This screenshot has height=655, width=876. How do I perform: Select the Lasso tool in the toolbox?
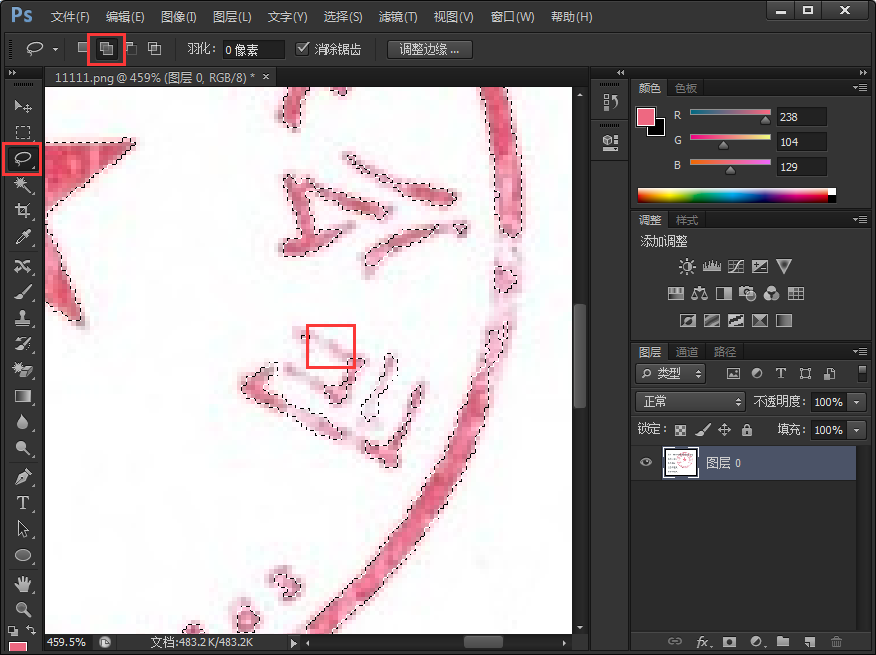(22, 159)
